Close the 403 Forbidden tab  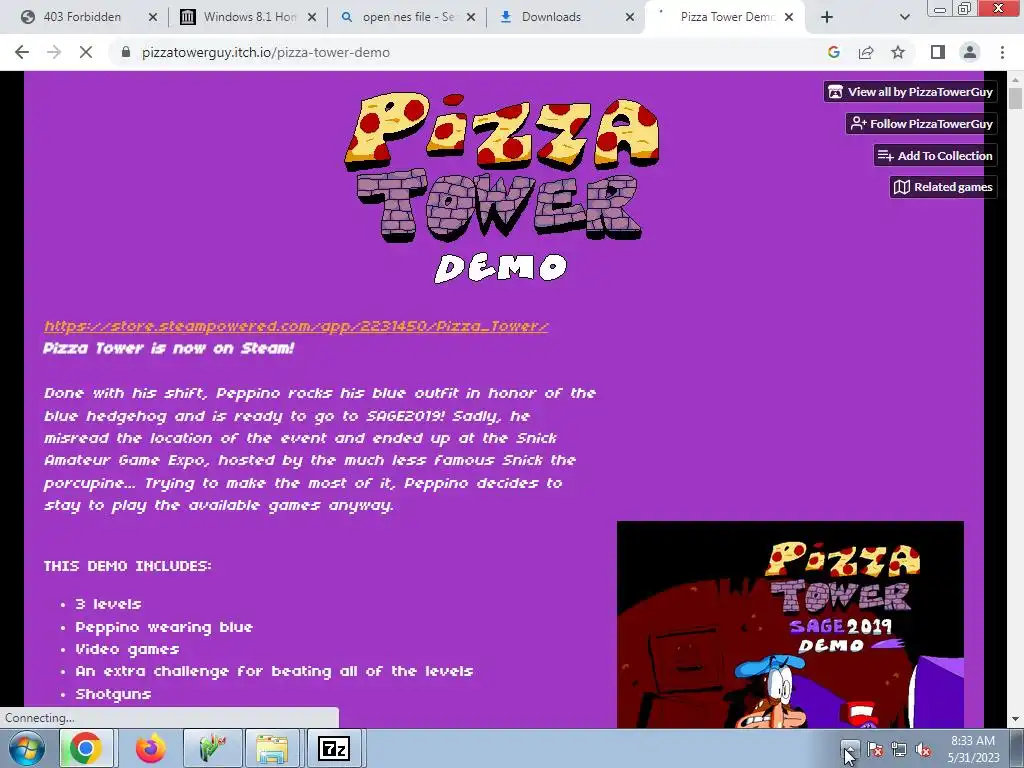click(153, 17)
